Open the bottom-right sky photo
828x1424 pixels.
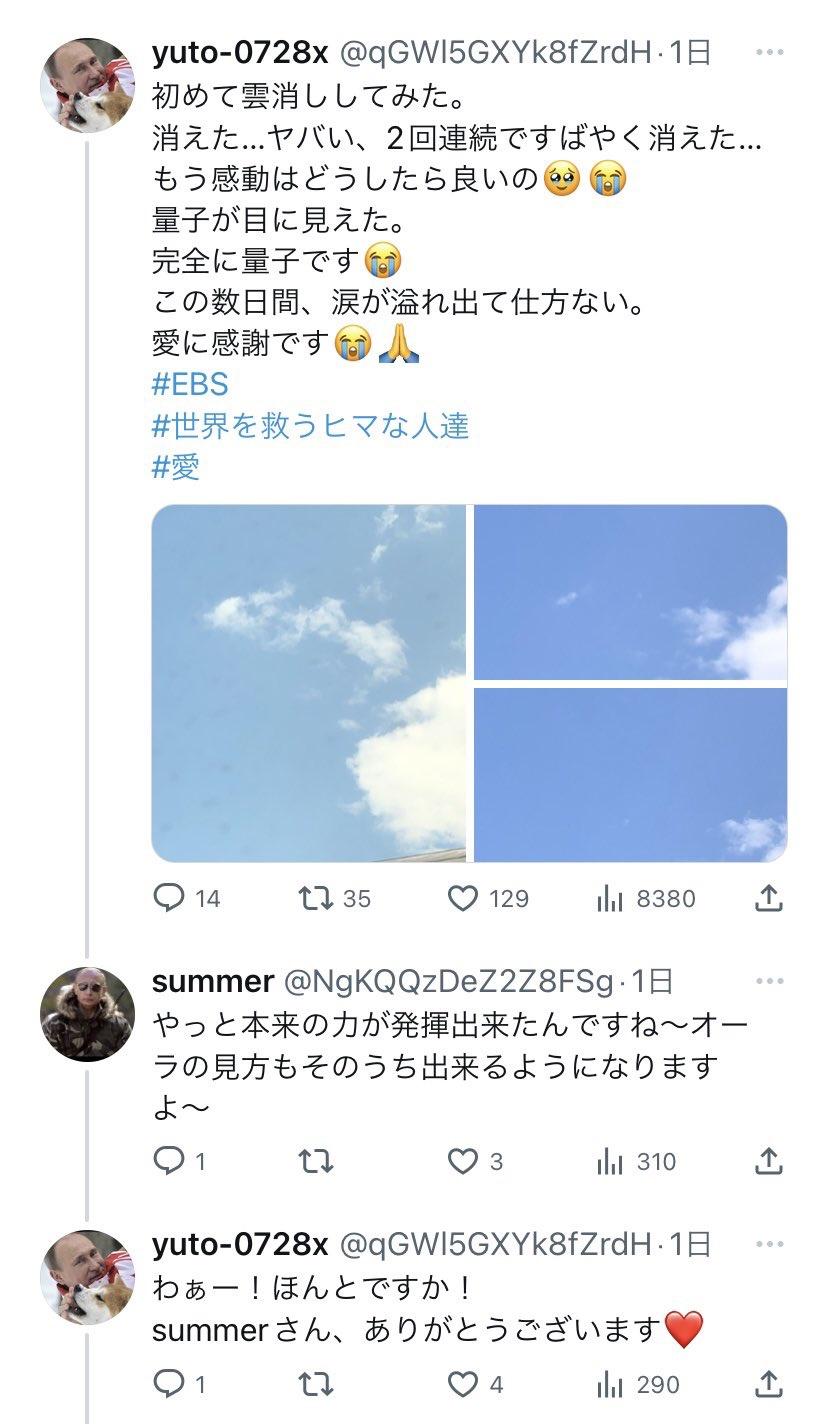pyautogui.click(x=630, y=774)
